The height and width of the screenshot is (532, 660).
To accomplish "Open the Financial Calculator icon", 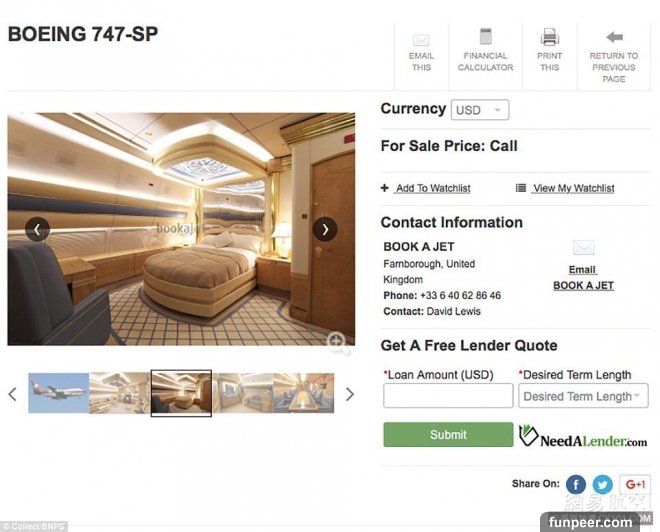I will point(486,36).
